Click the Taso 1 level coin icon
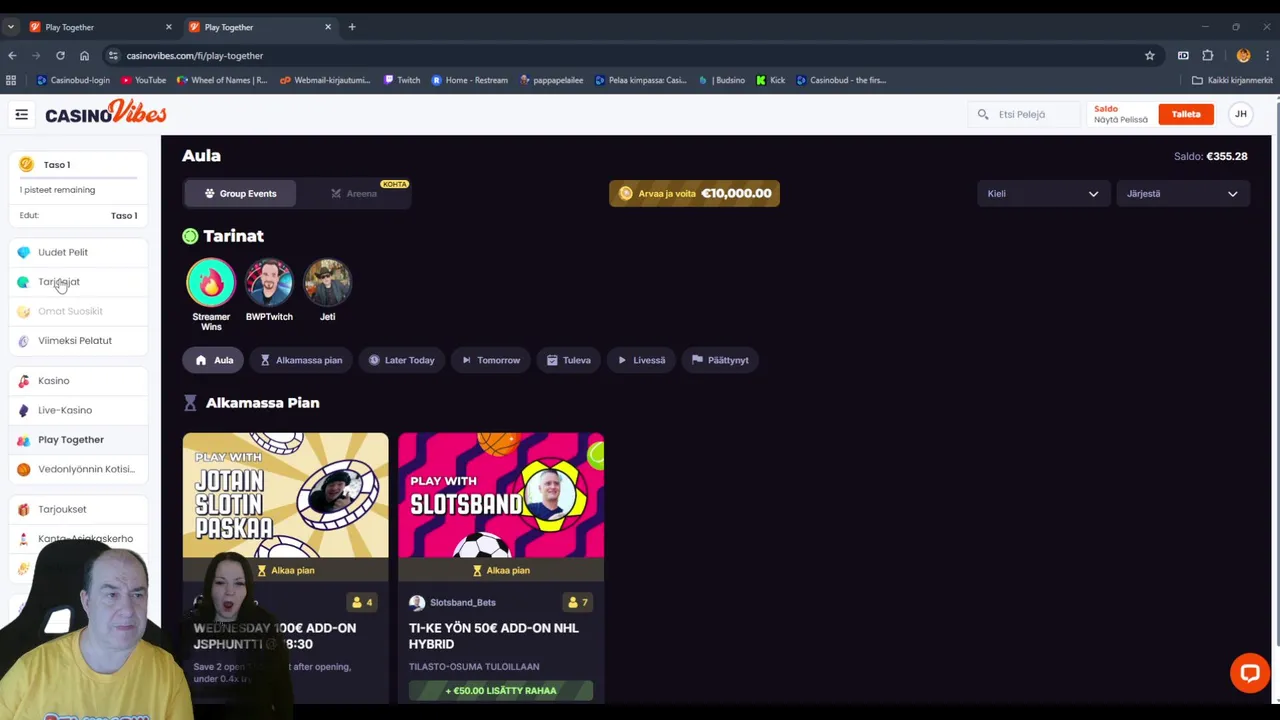 pos(26,165)
